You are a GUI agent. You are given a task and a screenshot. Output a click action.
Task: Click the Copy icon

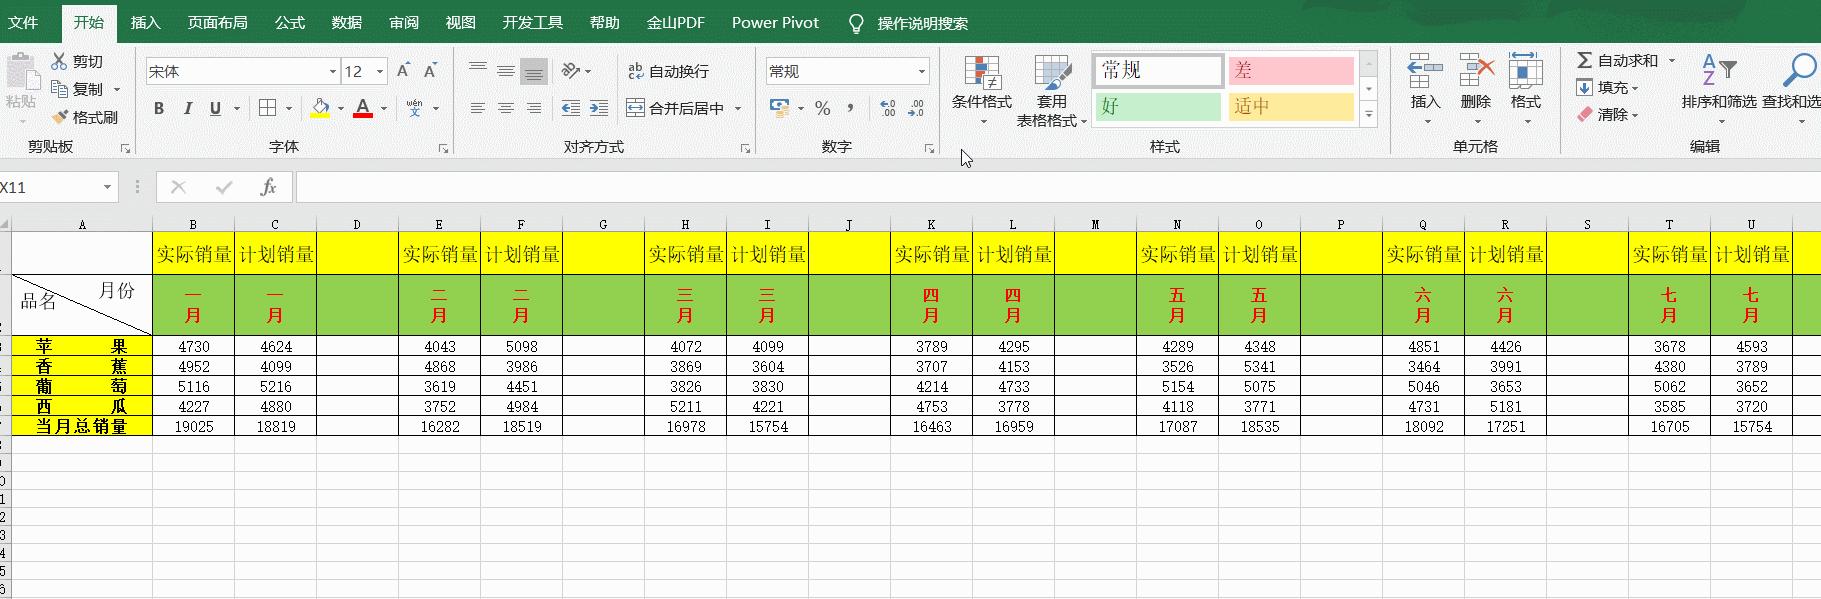(59, 89)
